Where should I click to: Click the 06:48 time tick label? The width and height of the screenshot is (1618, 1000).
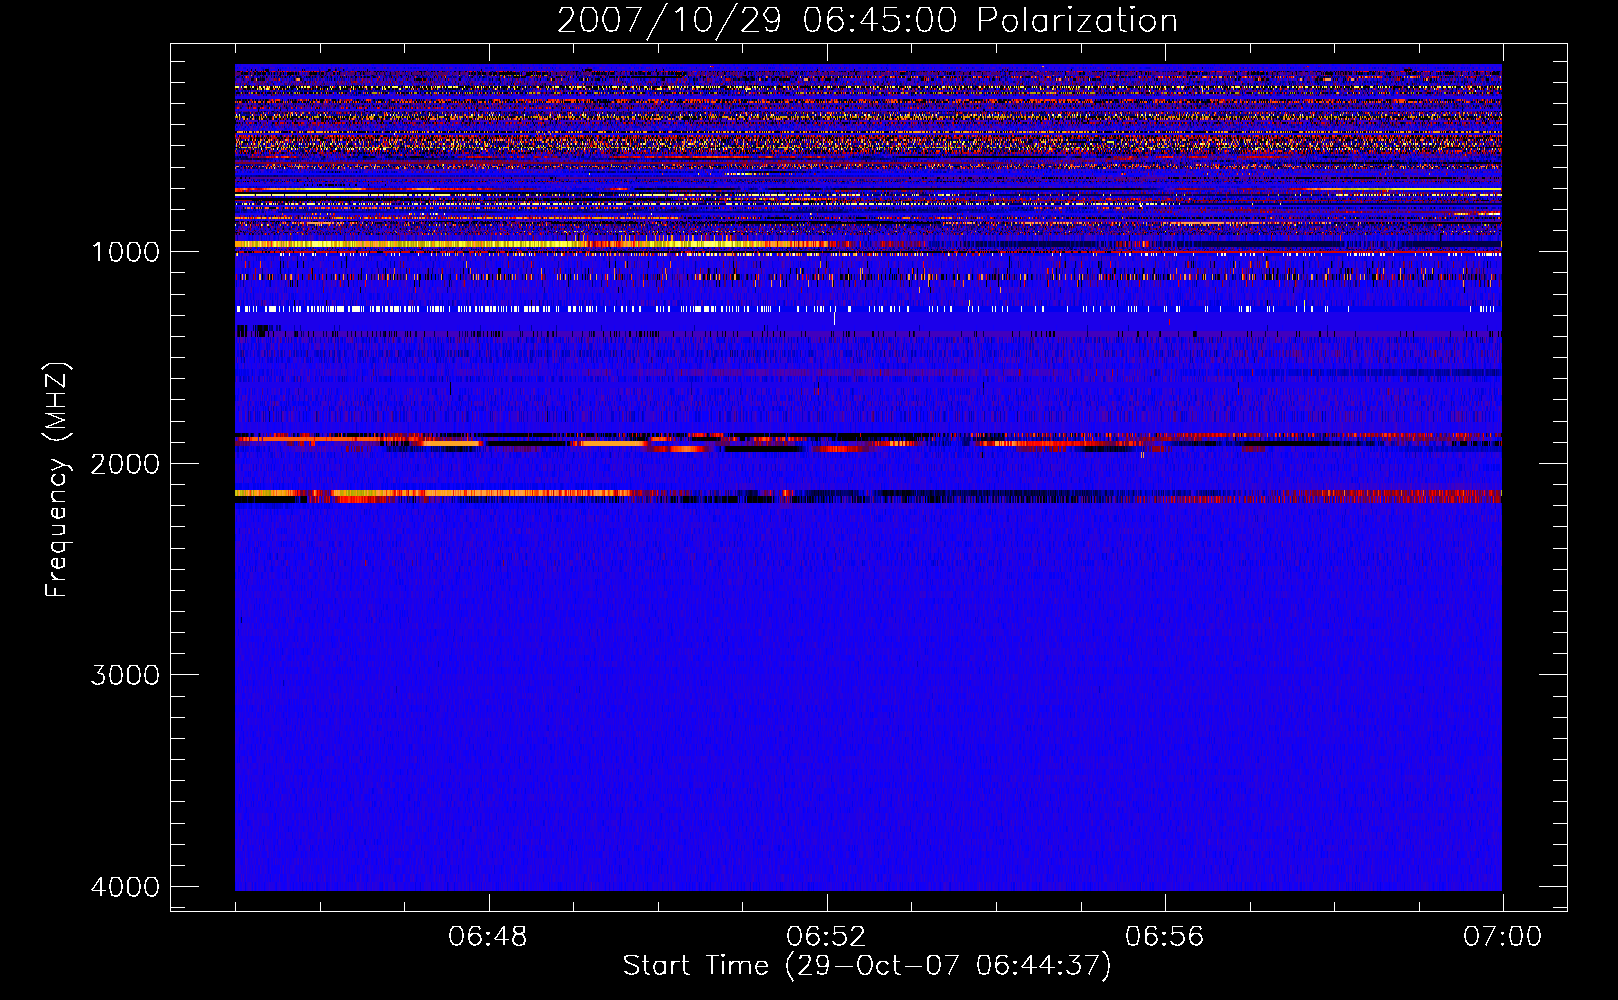point(488,937)
